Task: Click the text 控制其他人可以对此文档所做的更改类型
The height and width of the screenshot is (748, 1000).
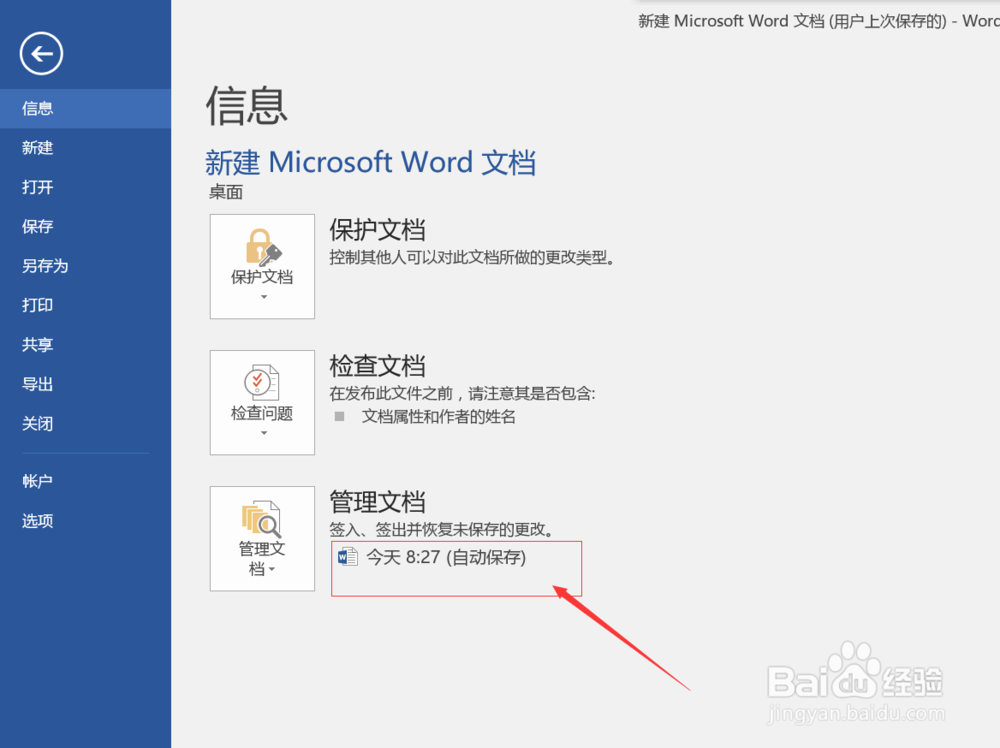Action: pyautogui.click(x=472, y=258)
